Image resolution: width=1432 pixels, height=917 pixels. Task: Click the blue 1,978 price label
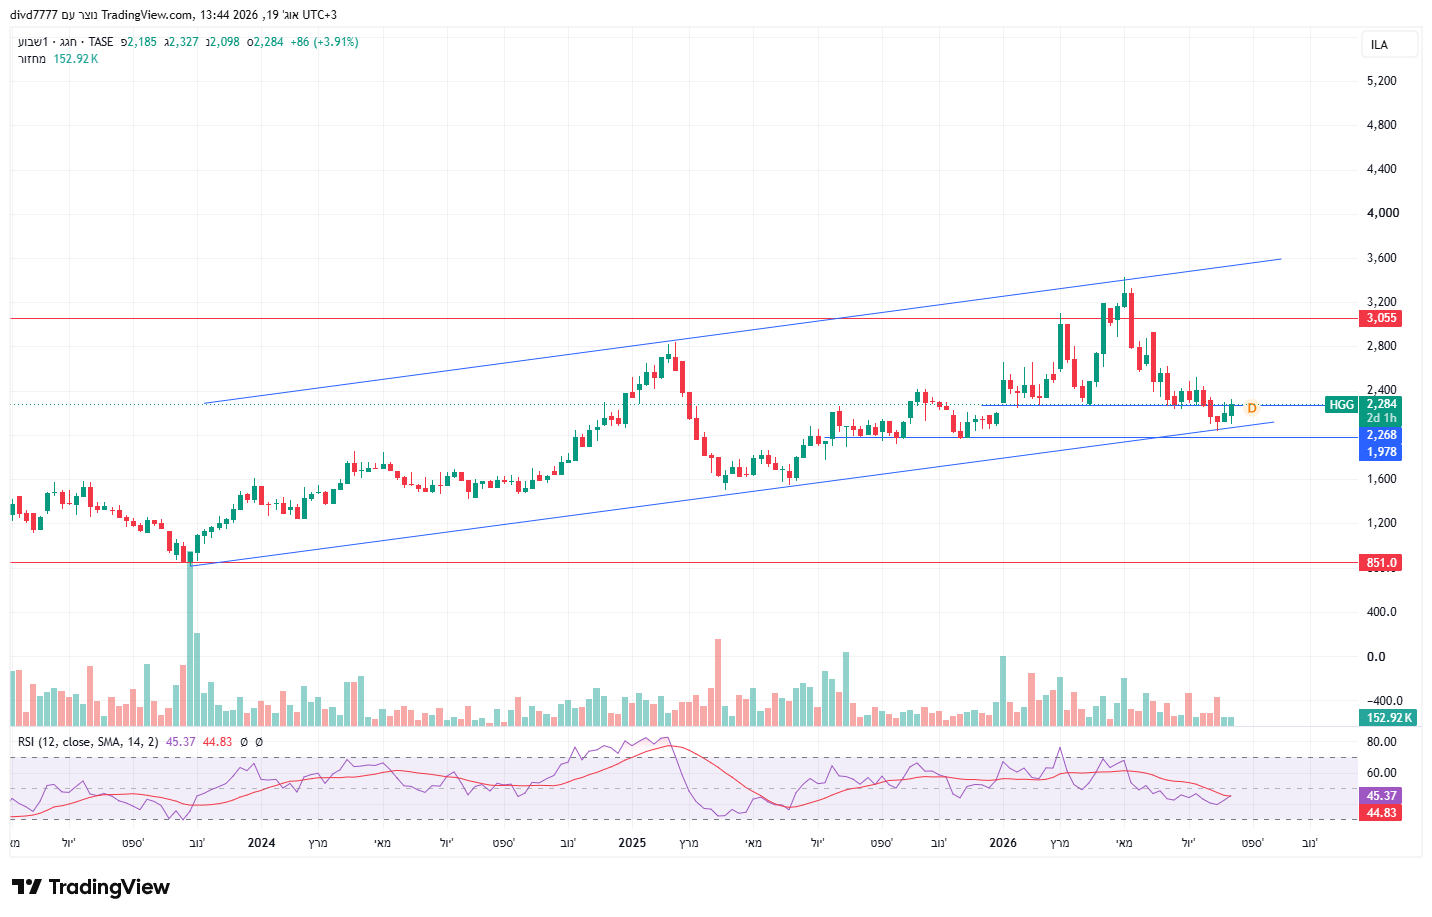1381,452
